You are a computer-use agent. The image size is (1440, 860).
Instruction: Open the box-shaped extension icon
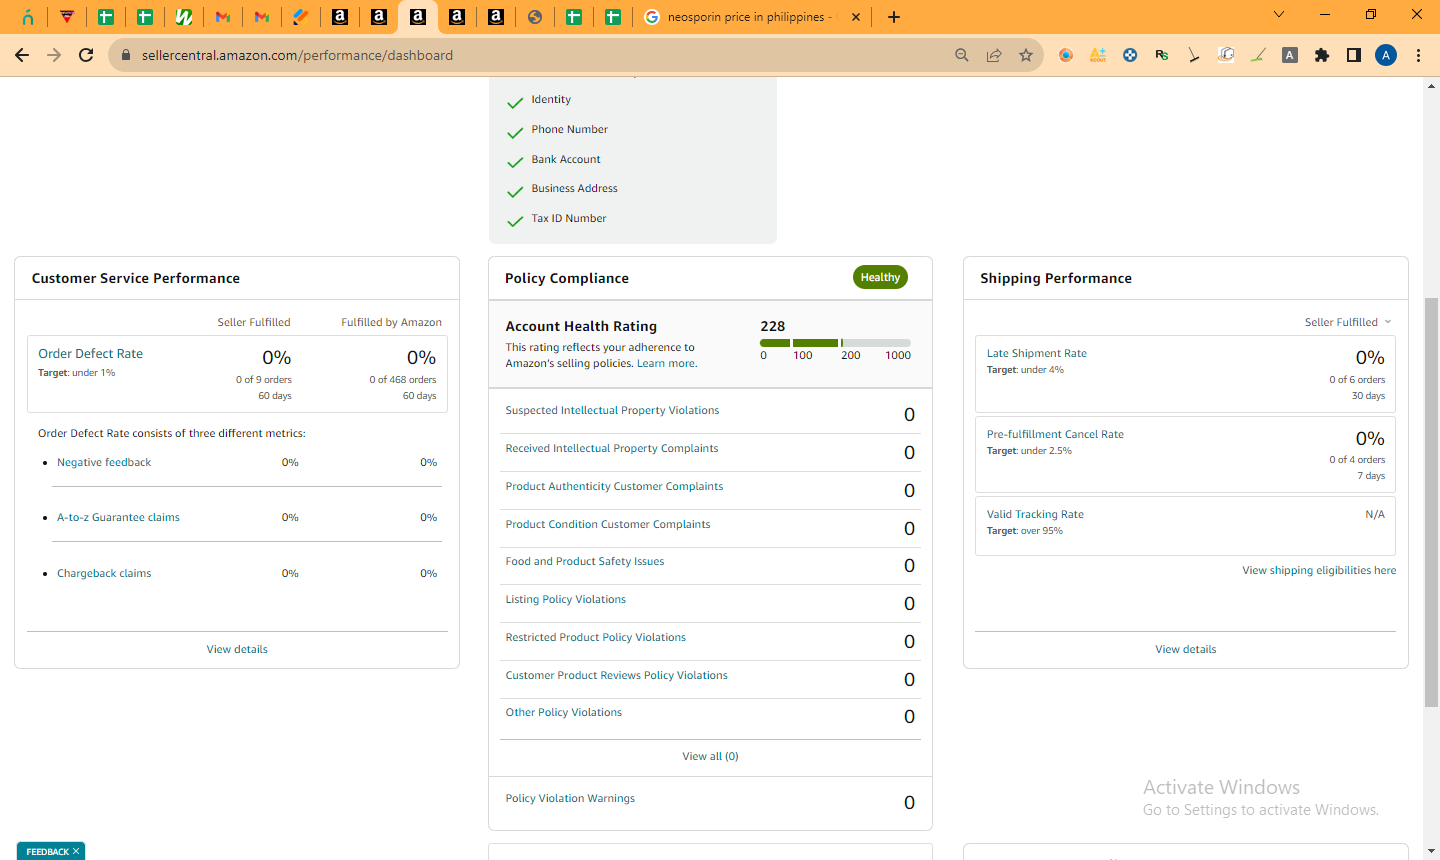click(x=1226, y=55)
